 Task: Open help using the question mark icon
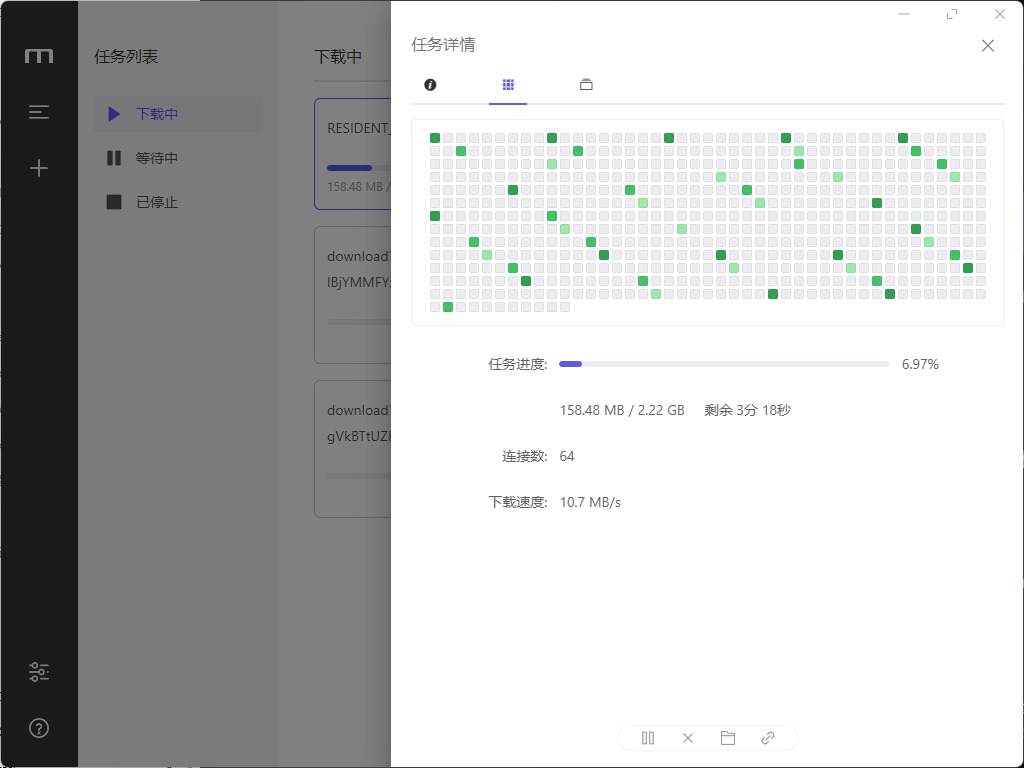(39, 728)
